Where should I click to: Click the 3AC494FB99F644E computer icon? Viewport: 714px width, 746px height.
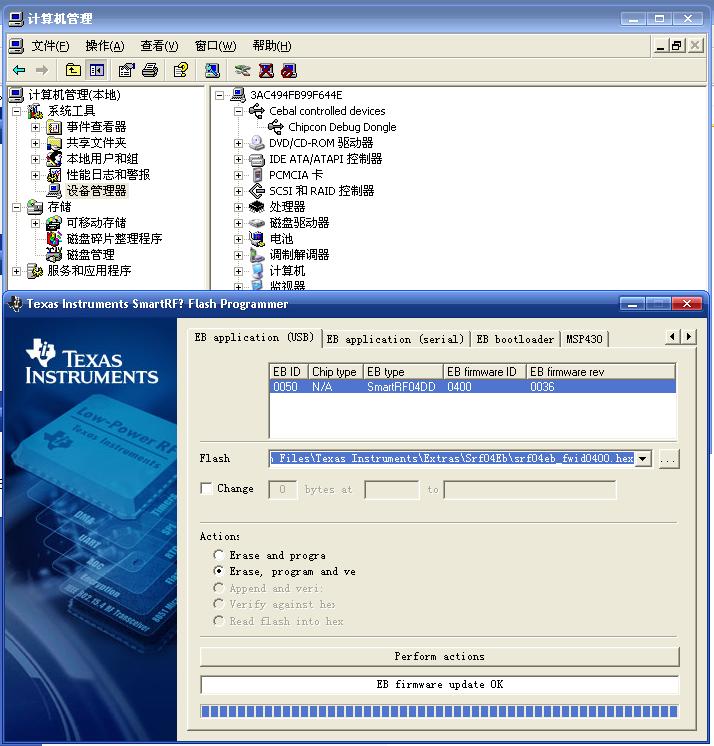(238, 95)
